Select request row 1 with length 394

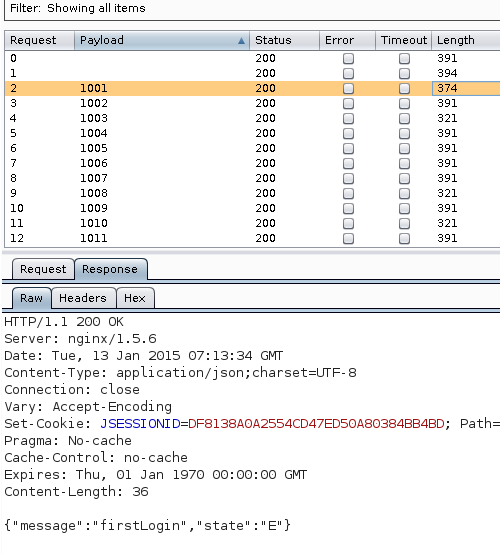tap(252, 73)
